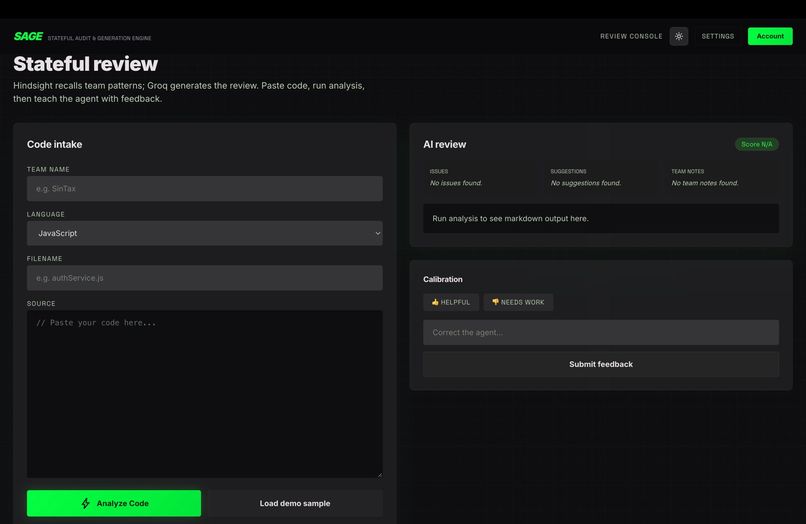
Task: Click 'Run analysis to see markdown output here.'
Action: [x=510, y=219]
